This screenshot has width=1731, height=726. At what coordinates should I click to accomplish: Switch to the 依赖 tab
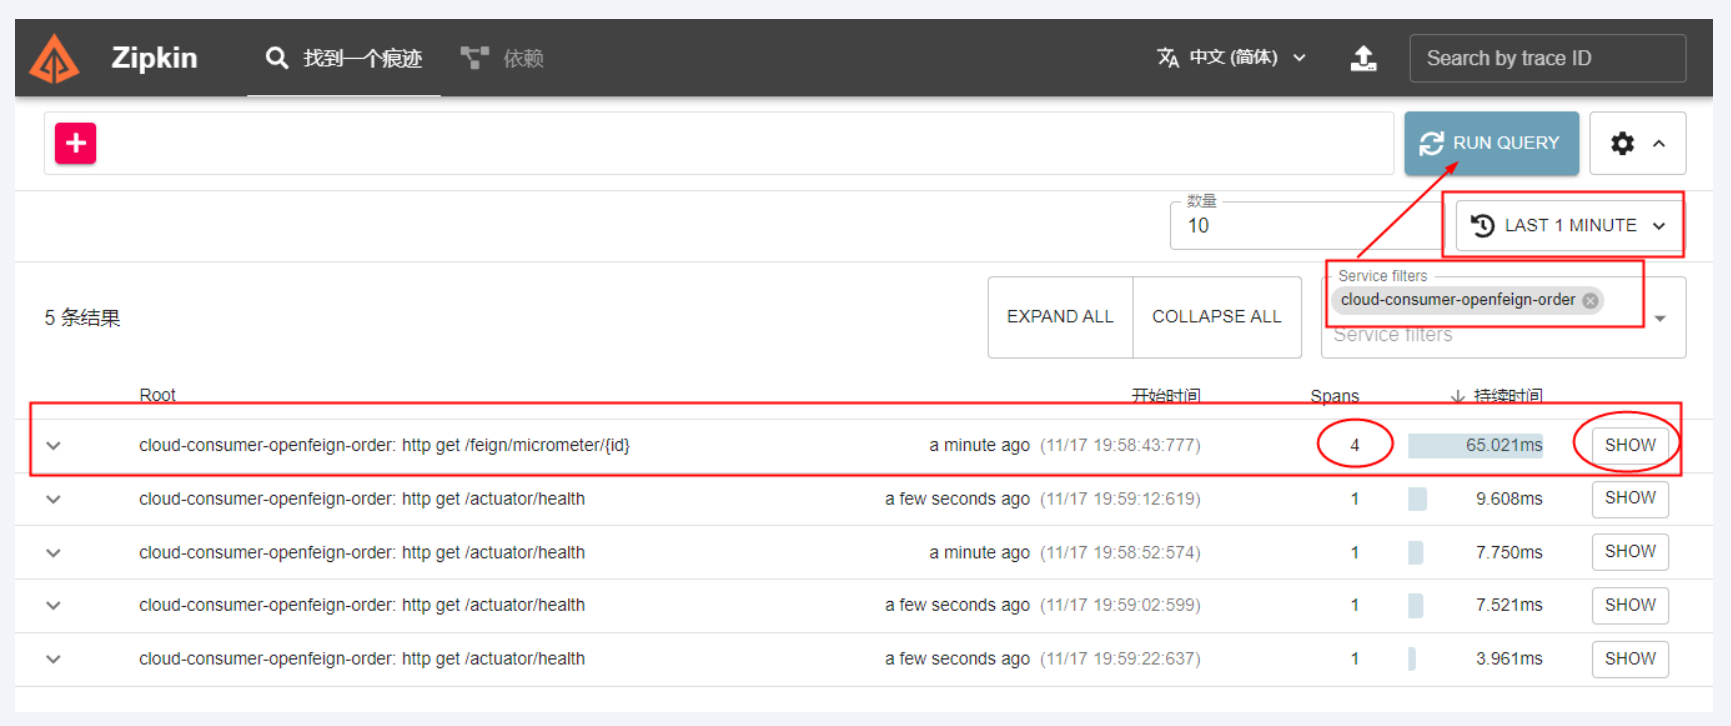tap(502, 58)
